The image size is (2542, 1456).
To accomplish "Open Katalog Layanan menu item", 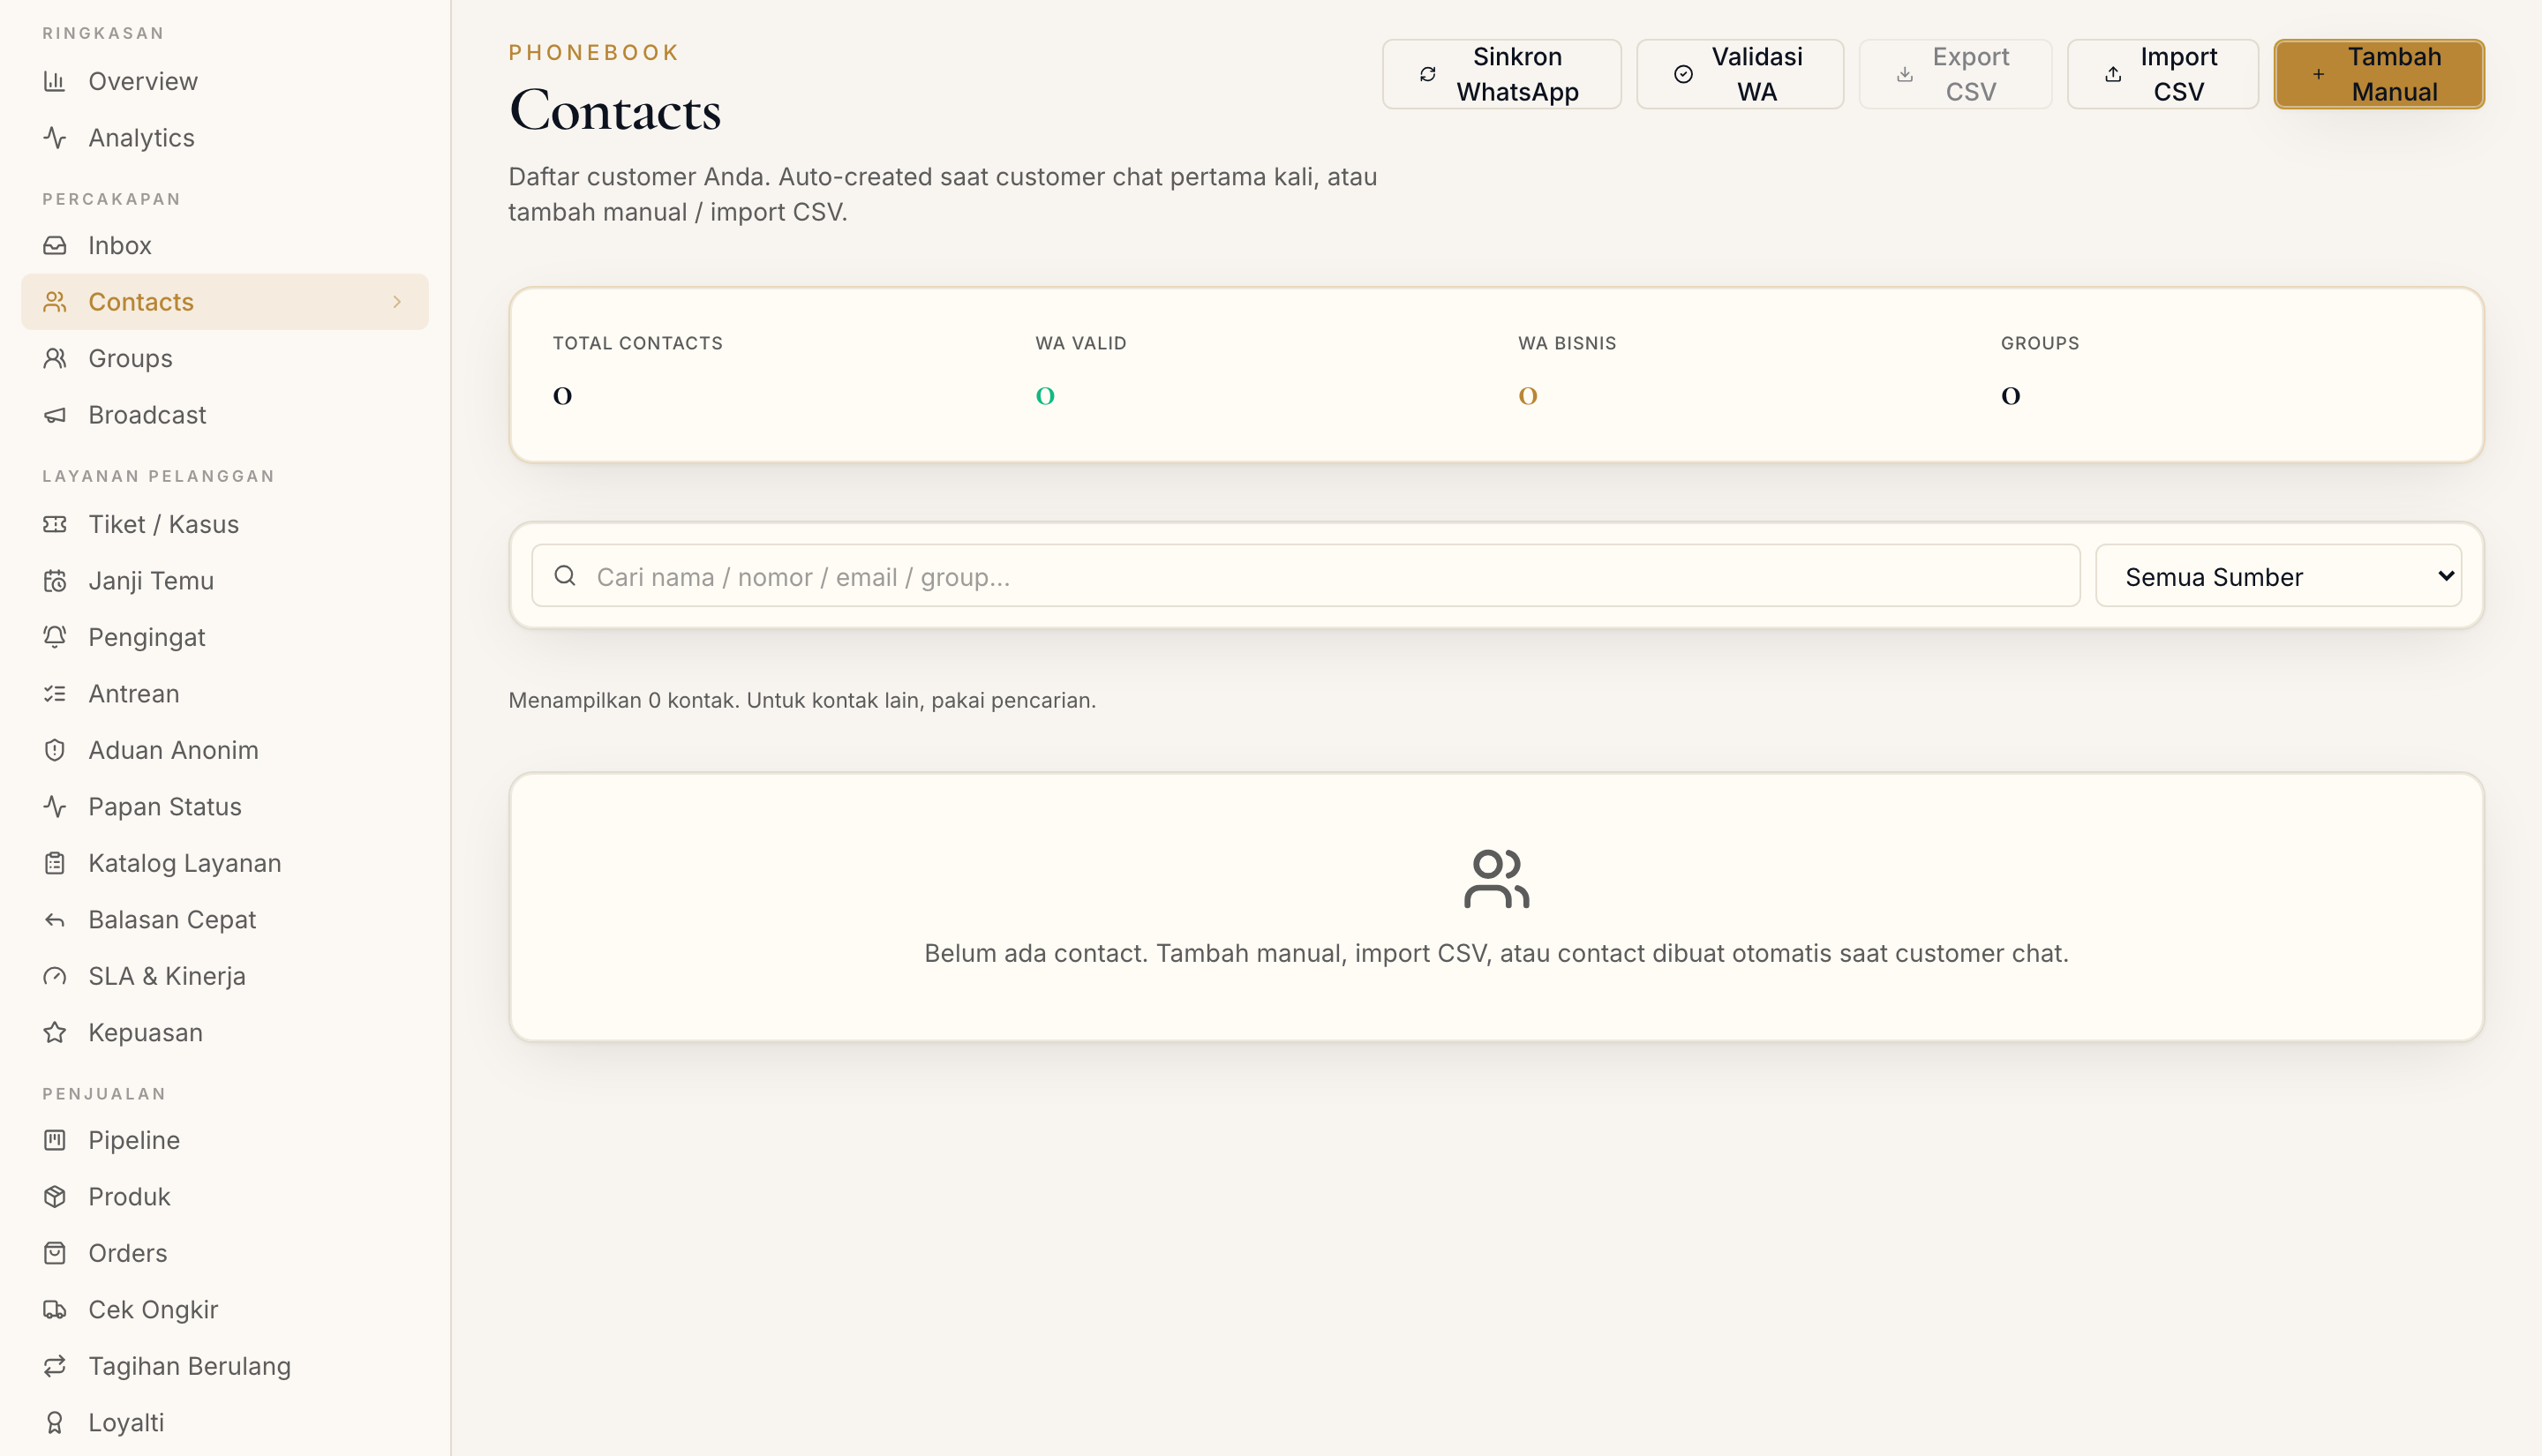I will (x=225, y=863).
